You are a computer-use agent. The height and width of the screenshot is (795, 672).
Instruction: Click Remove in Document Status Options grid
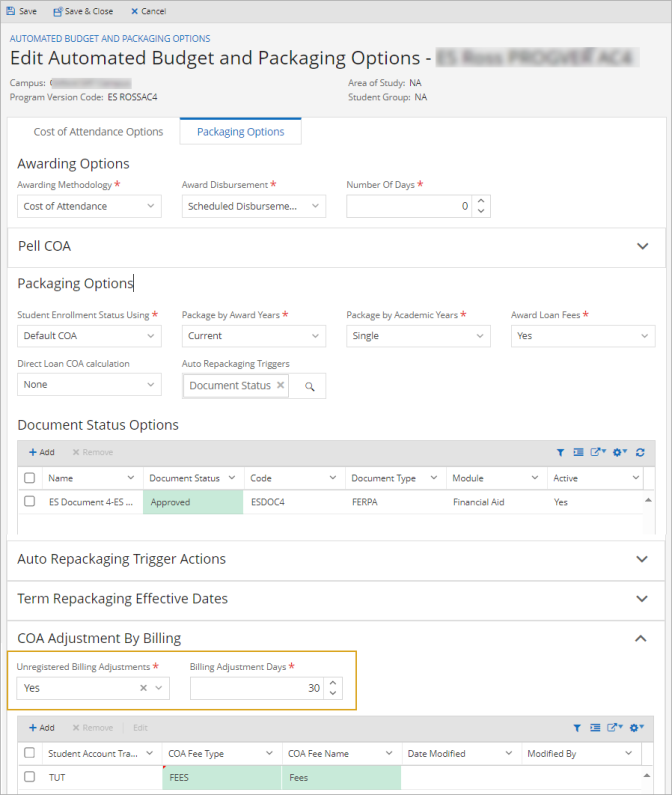click(x=92, y=452)
